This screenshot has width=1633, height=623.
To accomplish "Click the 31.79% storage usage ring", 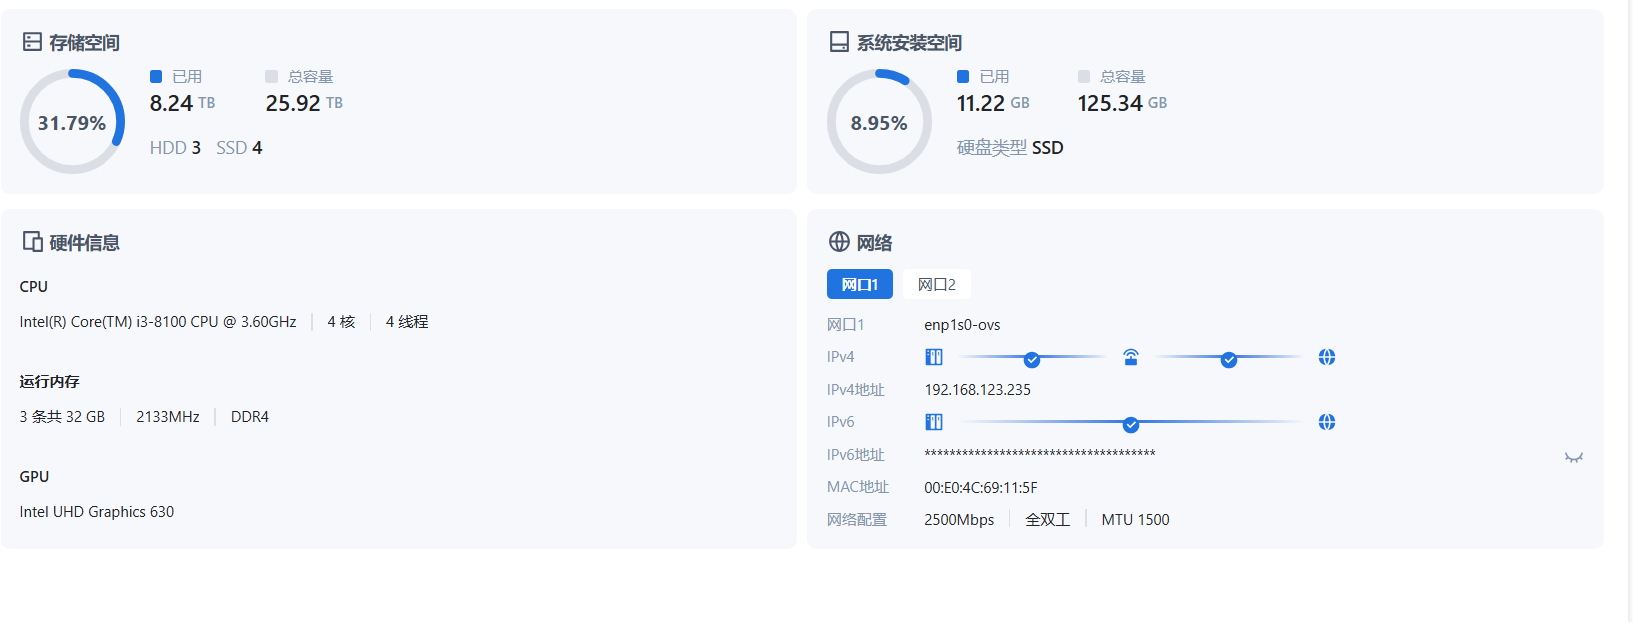I will pyautogui.click(x=72, y=122).
